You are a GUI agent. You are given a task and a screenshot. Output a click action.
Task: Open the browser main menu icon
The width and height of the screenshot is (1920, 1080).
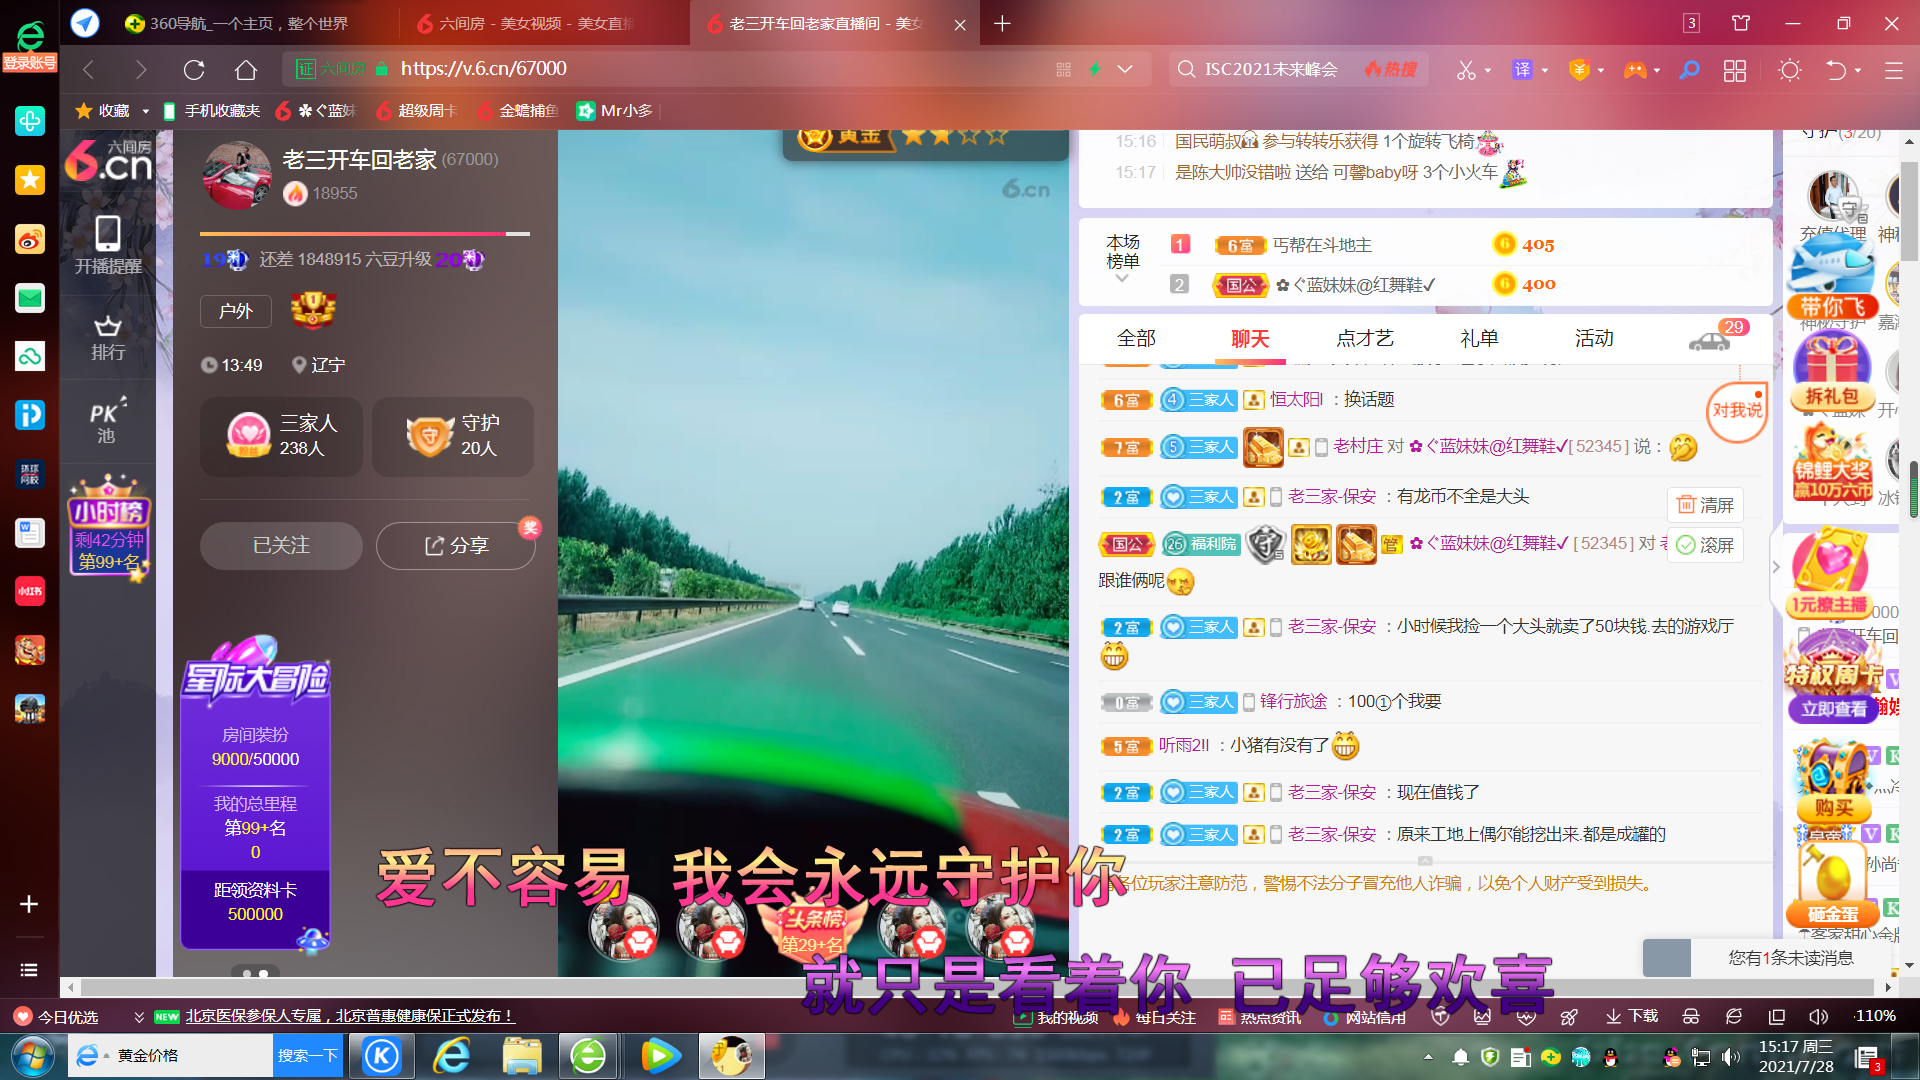point(1894,70)
